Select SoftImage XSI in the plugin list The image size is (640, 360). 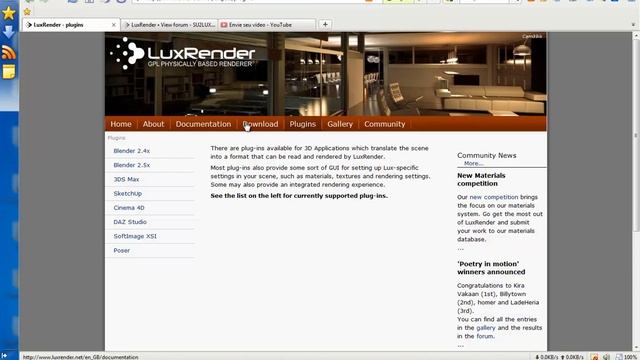point(135,236)
